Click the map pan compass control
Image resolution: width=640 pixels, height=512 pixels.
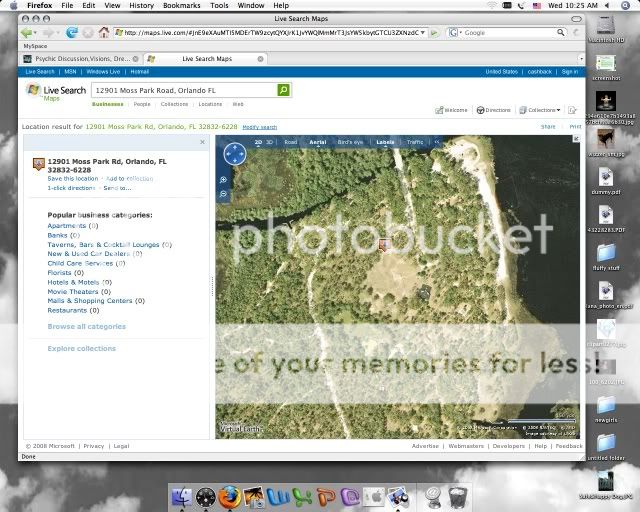234,154
